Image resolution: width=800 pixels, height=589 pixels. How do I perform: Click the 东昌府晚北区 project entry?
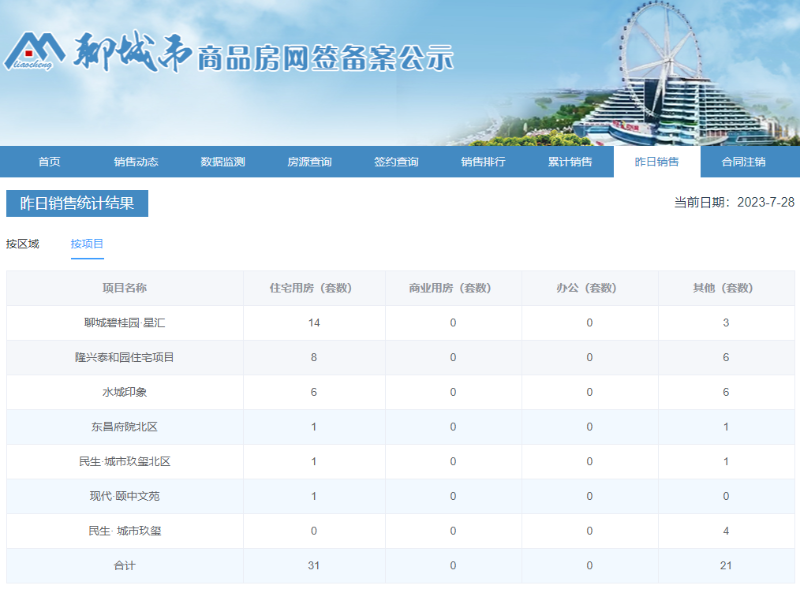[x=123, y=427]
